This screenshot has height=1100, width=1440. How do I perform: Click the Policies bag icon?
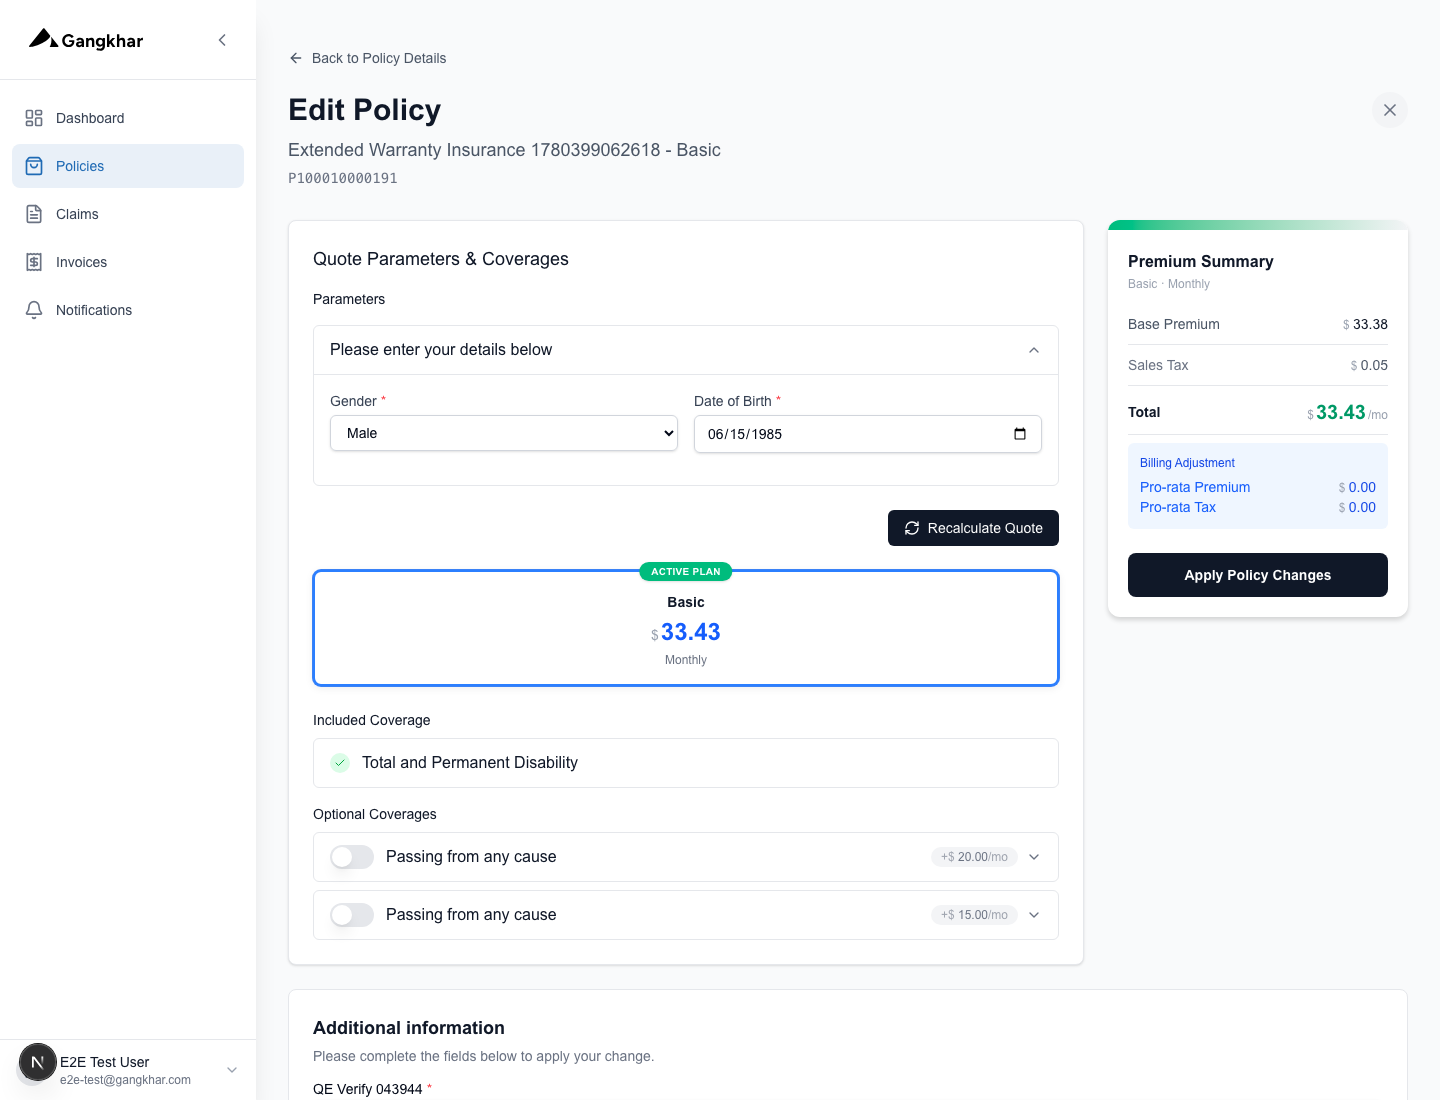34,166
